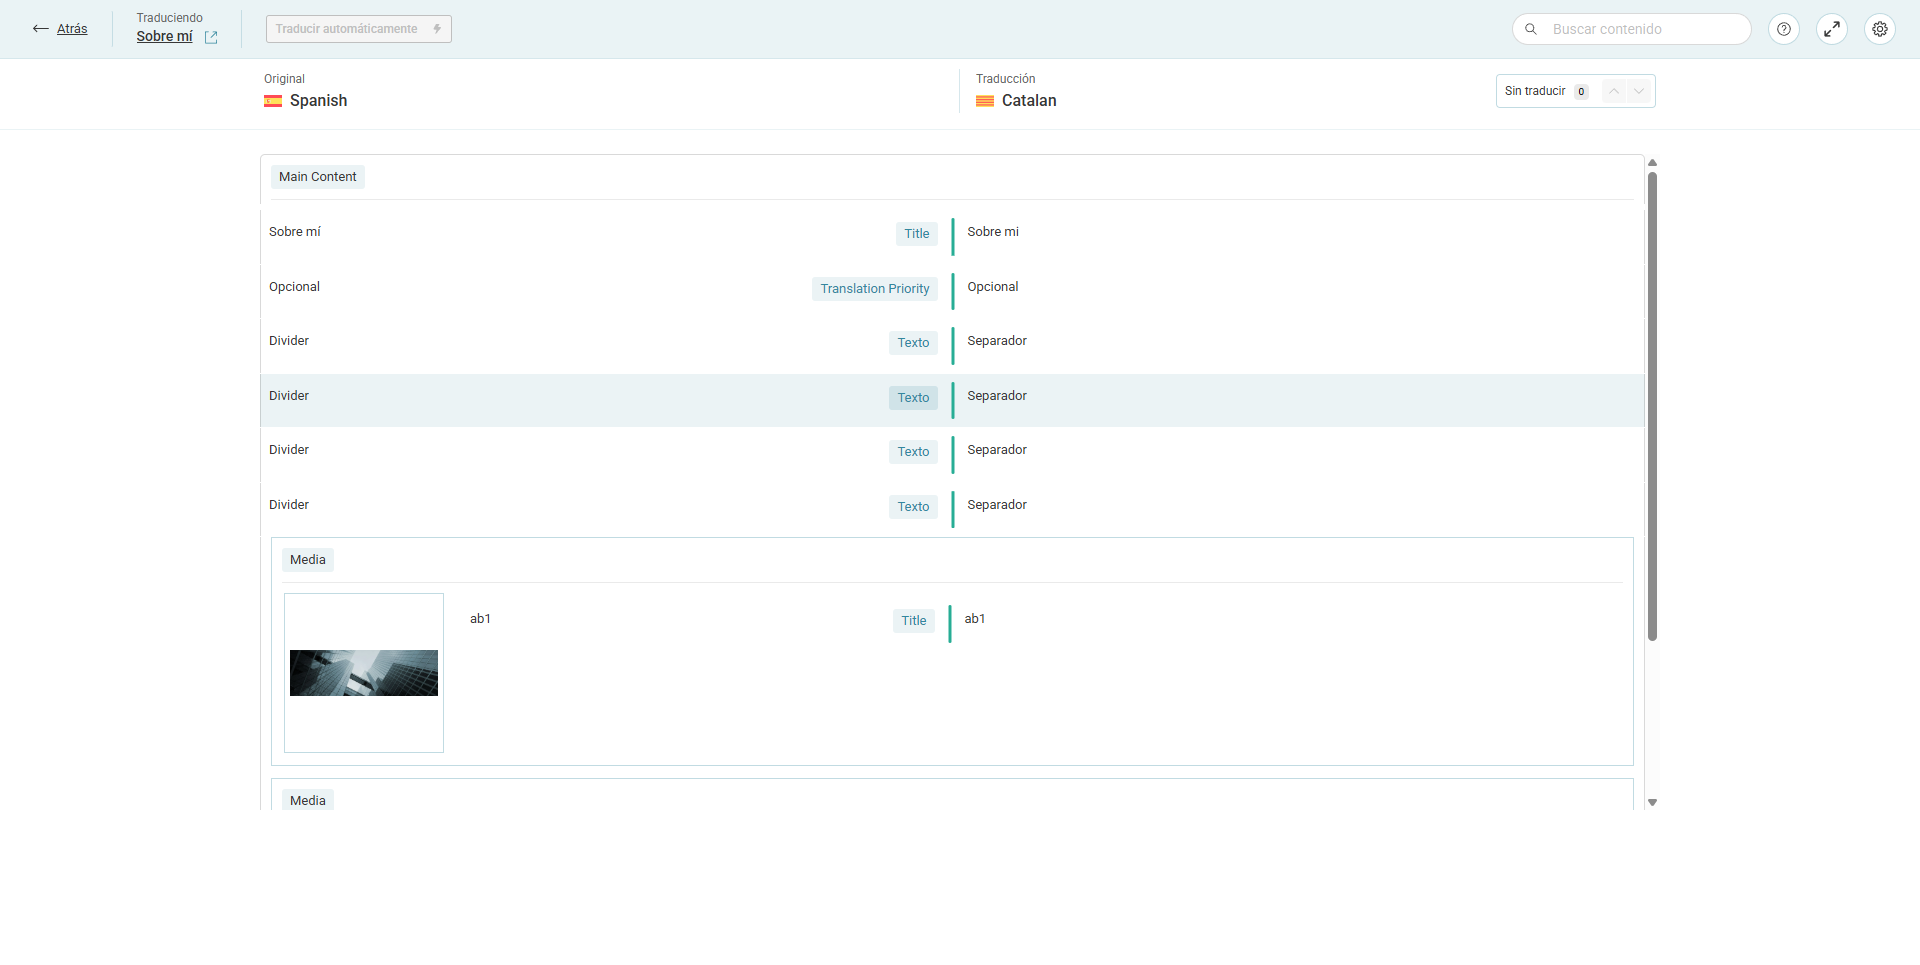
Task: Toggle fullscreen expand icon
Action: tap(1831, 29)
